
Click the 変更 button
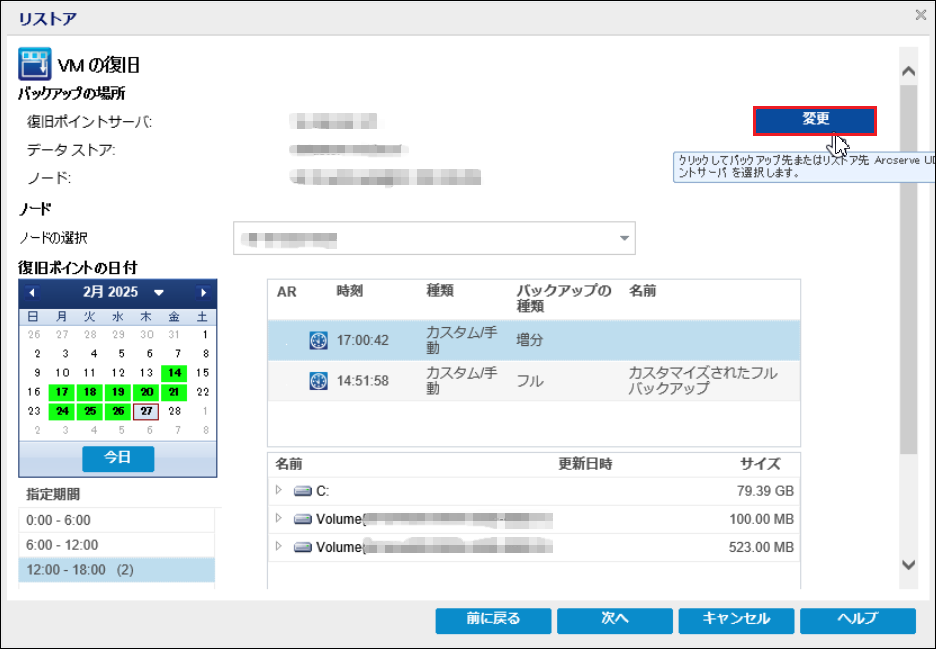pyautogui.click(x=815, y=121)
